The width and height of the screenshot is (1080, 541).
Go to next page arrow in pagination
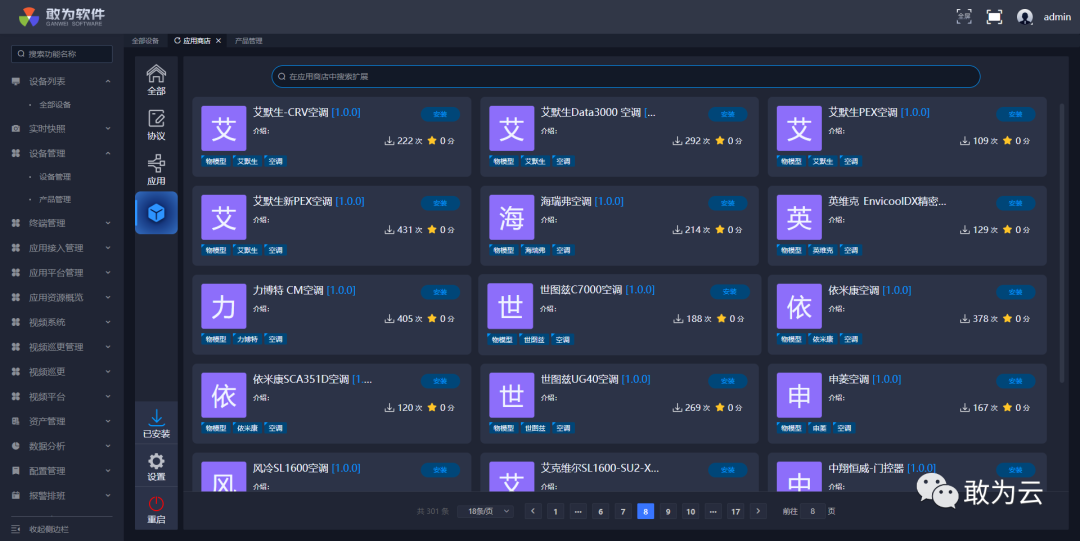point(758,511)
